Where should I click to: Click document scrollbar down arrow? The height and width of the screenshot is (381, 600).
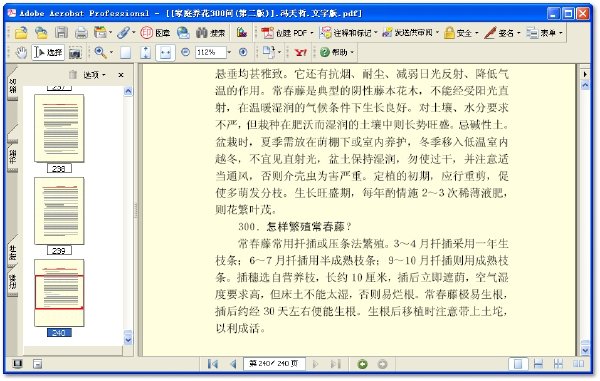pyautogui.click(x=585, y=350)
